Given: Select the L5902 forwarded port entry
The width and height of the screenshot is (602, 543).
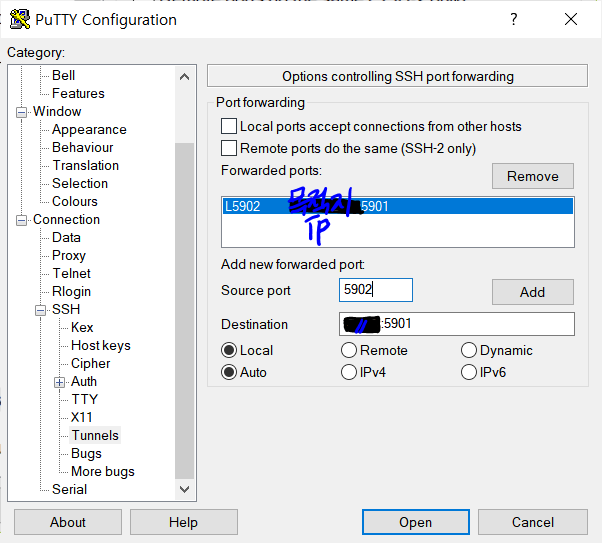Looking at the screenshot, I should tap(398, 206).
